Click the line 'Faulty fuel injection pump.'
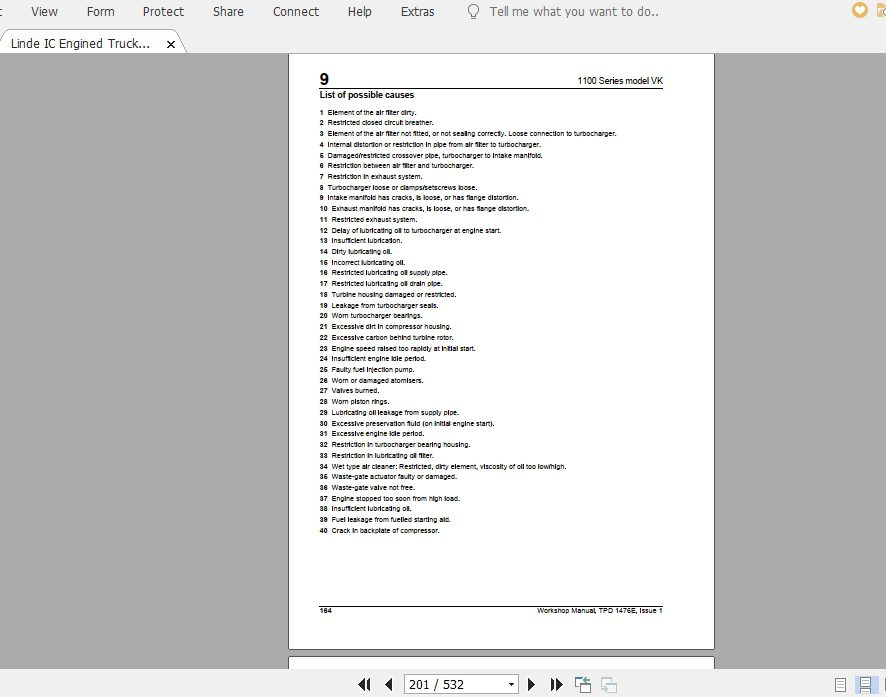The width and height of the screenshot is (886, 697). click(x=373, y=369)
